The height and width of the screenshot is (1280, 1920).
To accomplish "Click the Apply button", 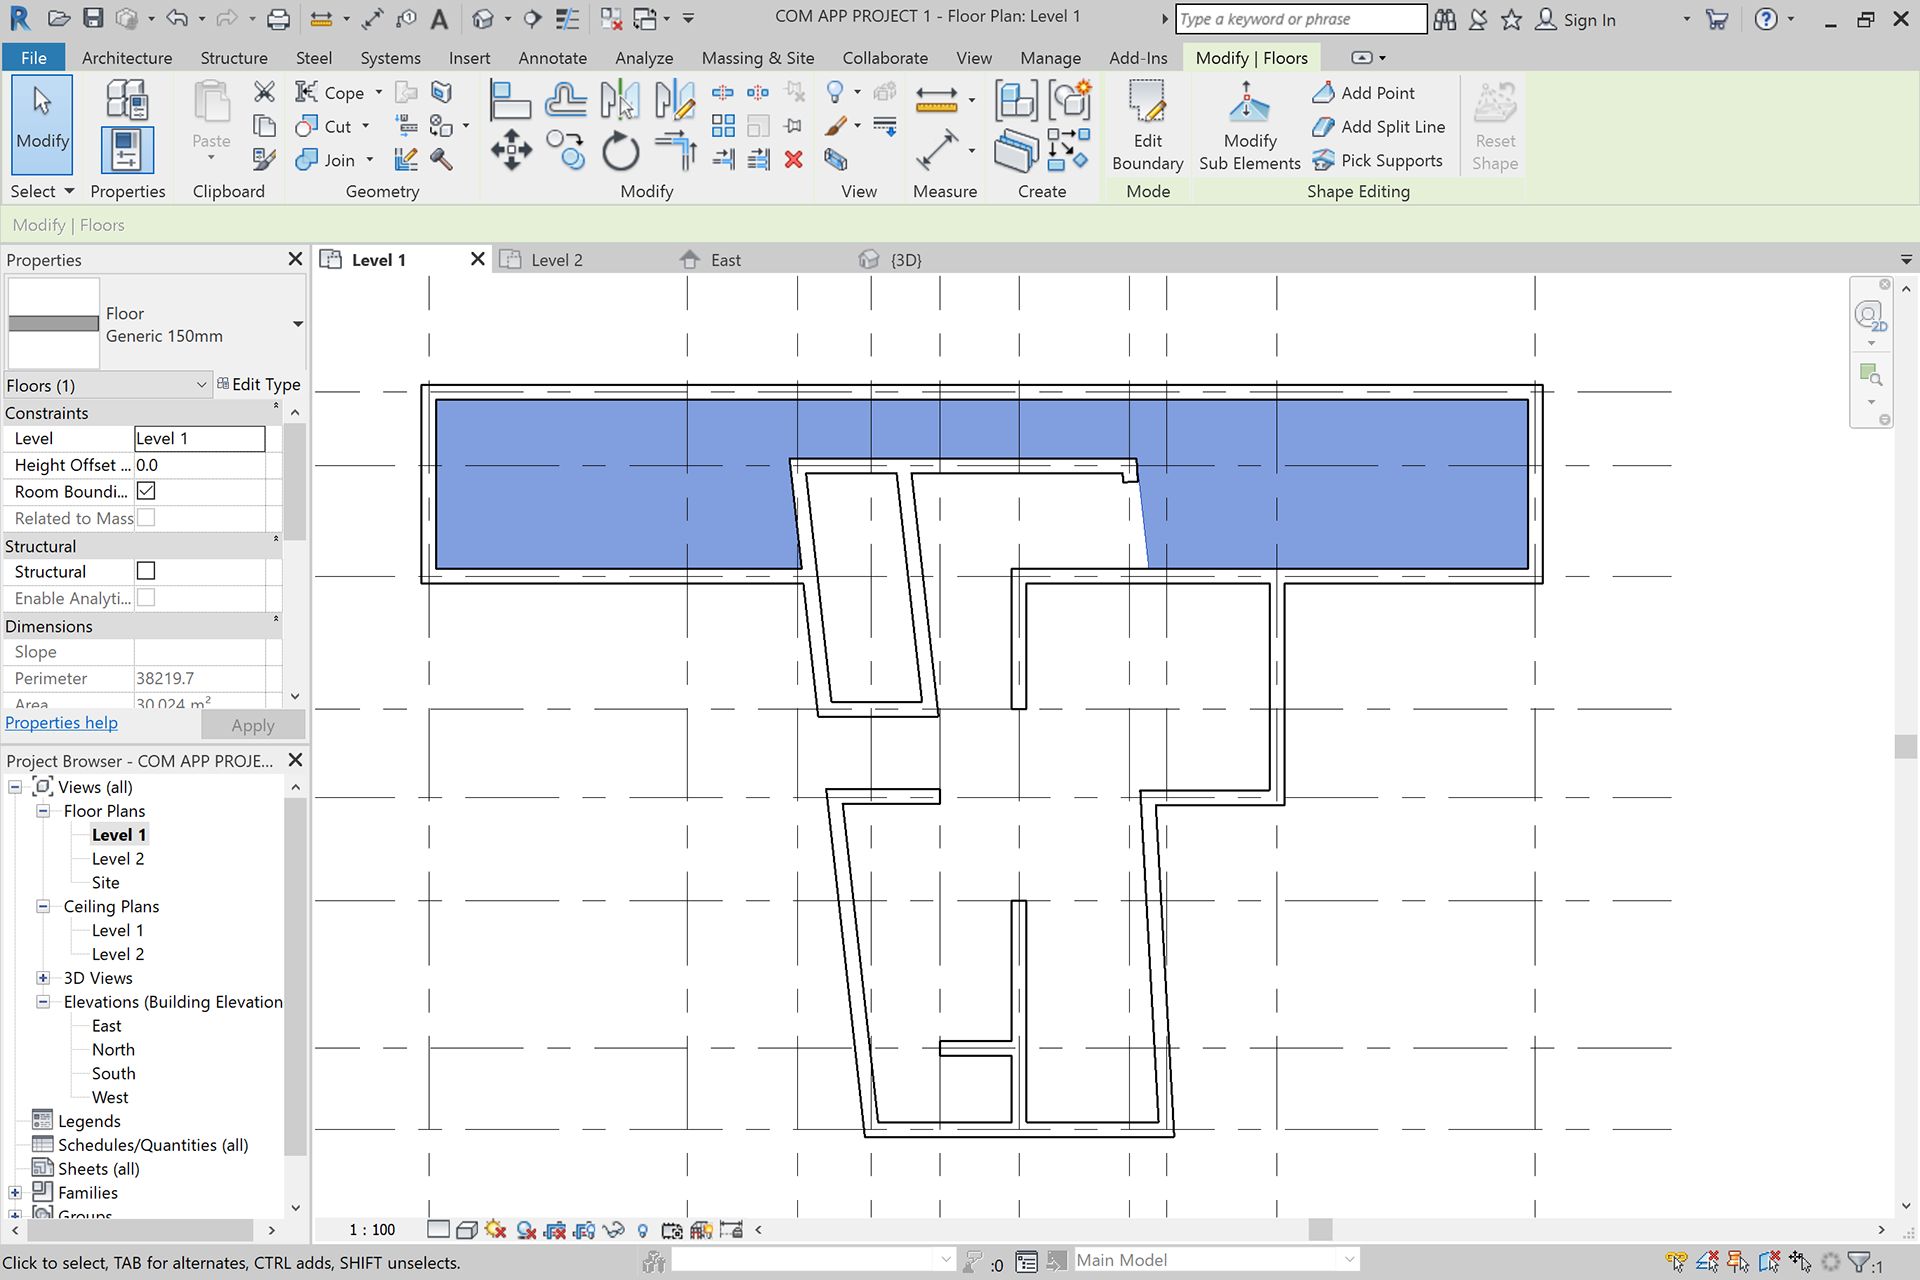I will click(253, 725).
